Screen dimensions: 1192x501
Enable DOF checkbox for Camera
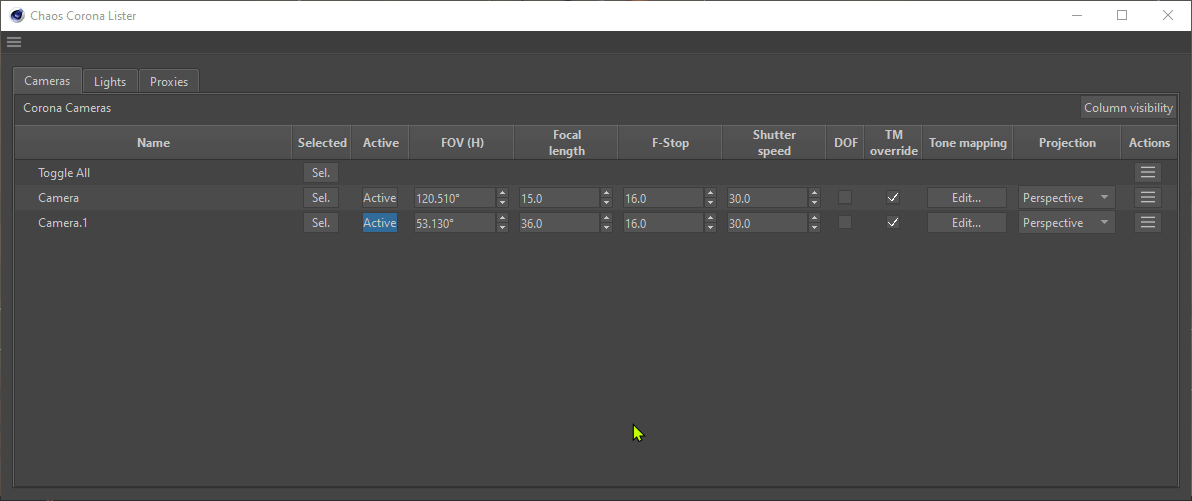[x=845, y=197]
